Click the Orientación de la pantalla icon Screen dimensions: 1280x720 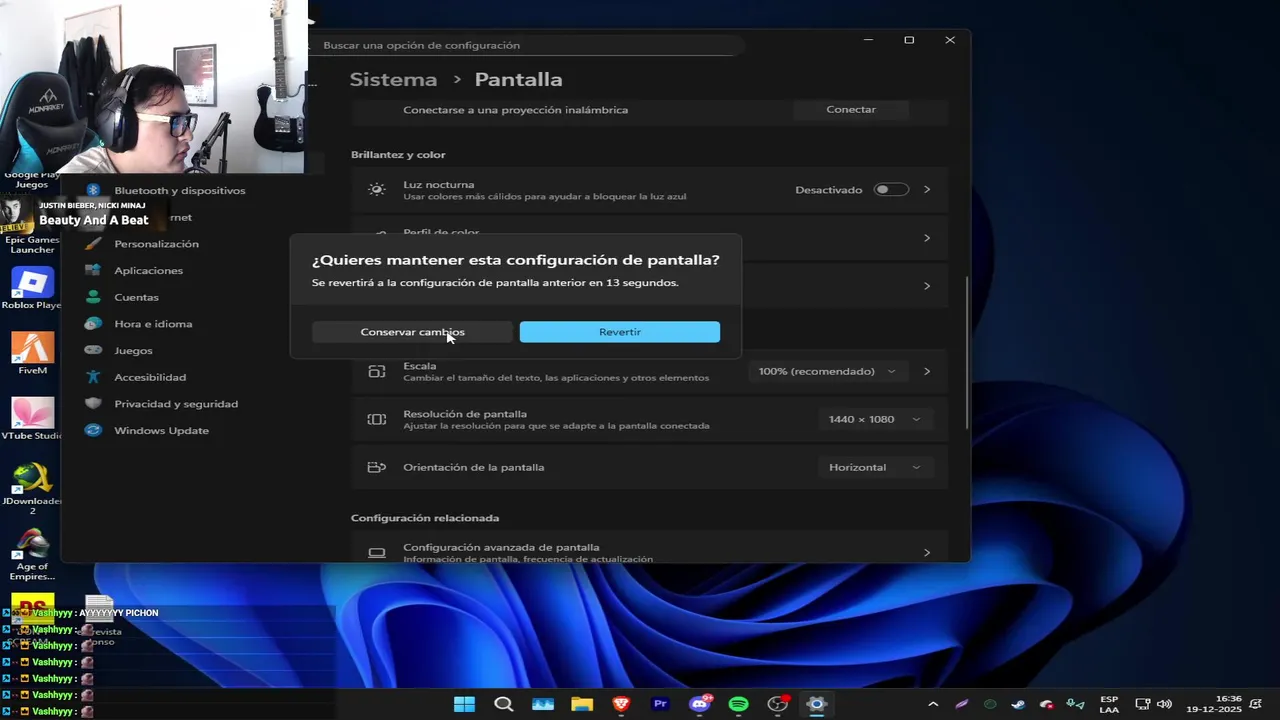[x=376, y=467]
